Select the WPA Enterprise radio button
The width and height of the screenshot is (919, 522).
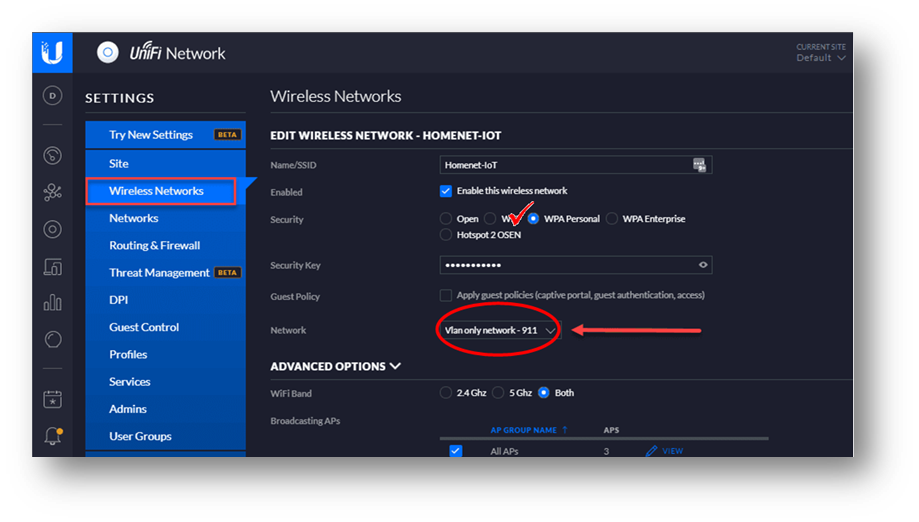tap(612, 219)
